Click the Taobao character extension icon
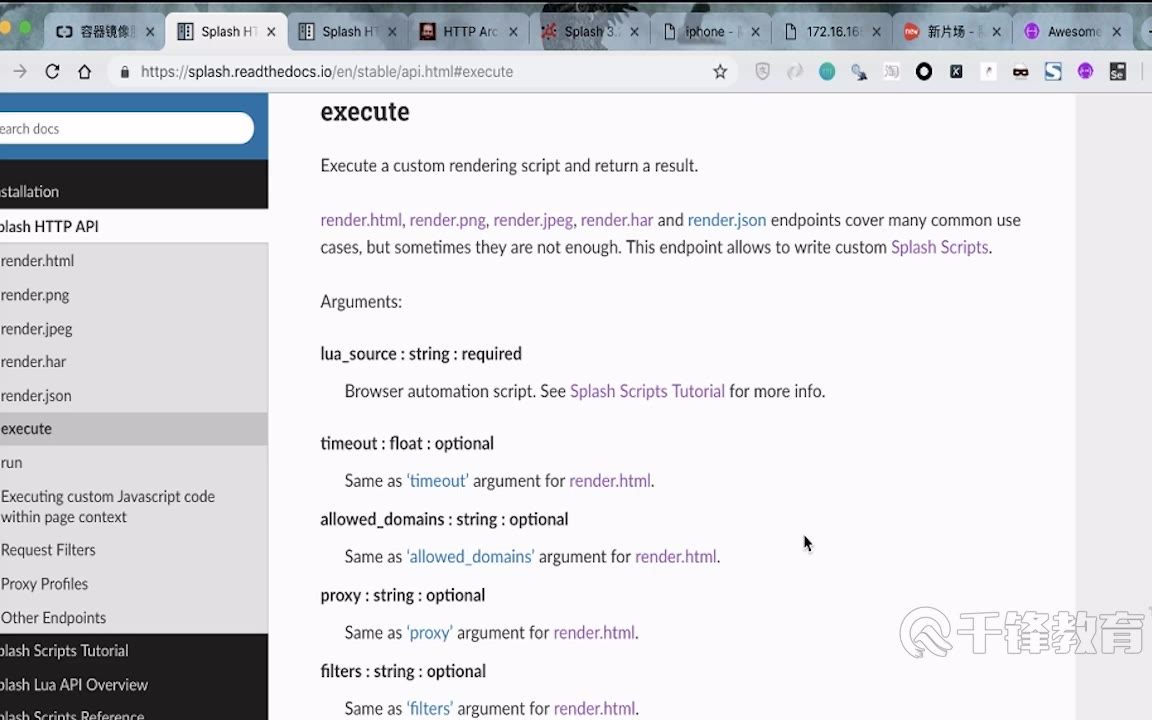This screenshot has height=720, width=1152. coord(891,71)
